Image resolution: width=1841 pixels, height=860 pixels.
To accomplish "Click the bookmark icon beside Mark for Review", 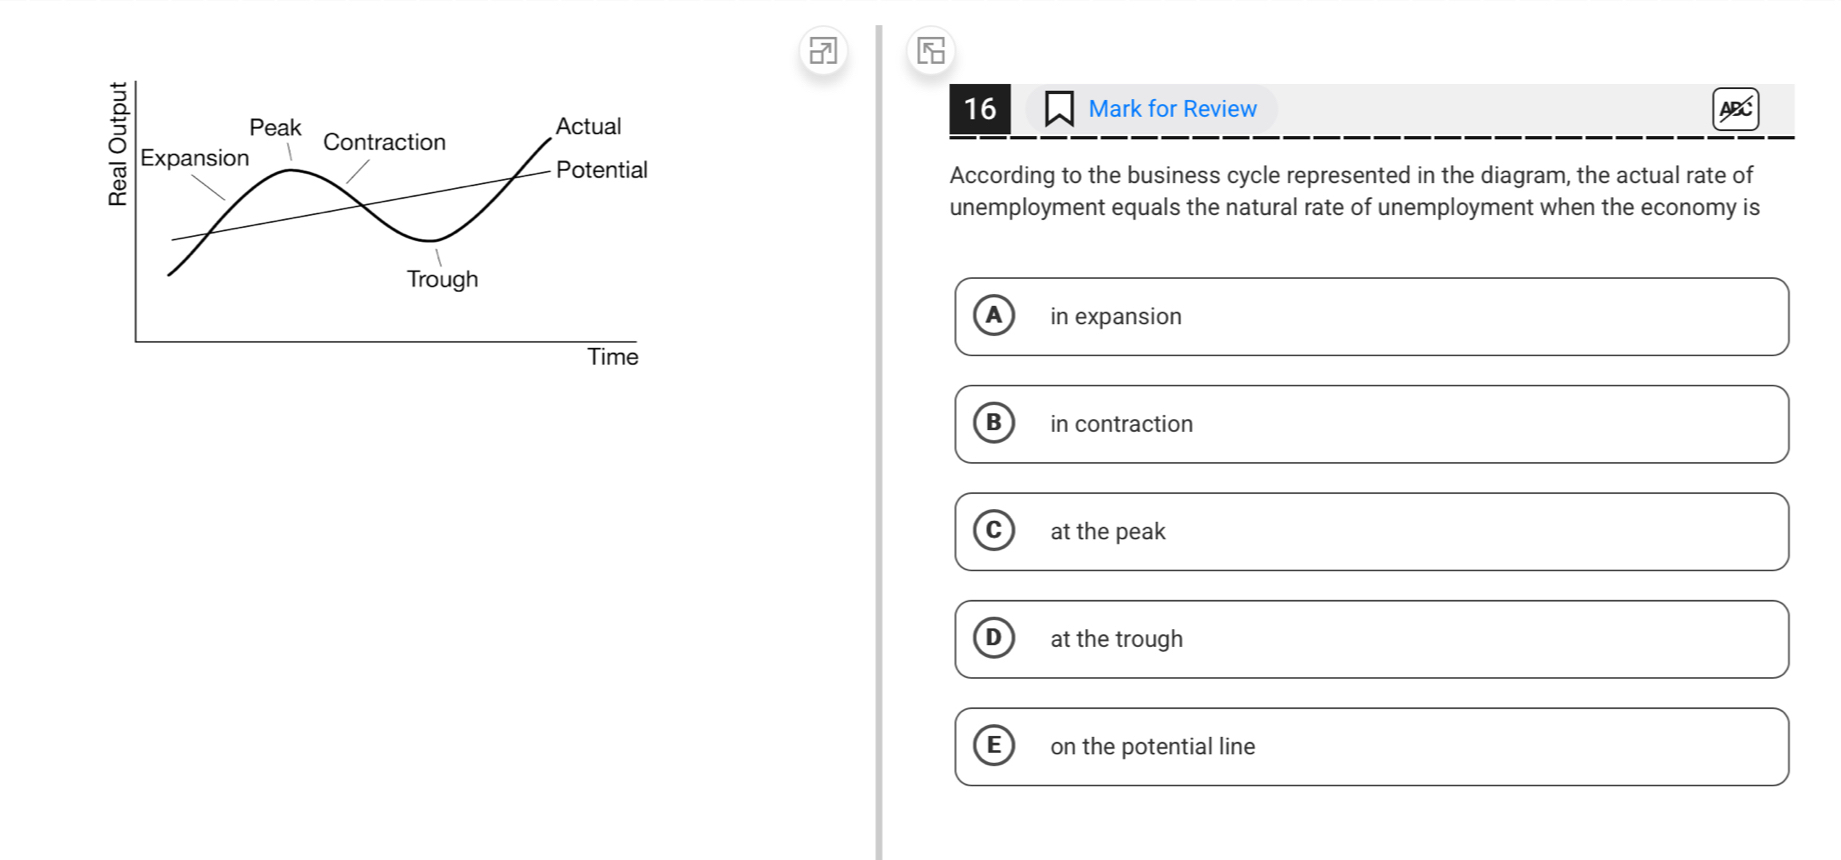I will coord(1059,109).
